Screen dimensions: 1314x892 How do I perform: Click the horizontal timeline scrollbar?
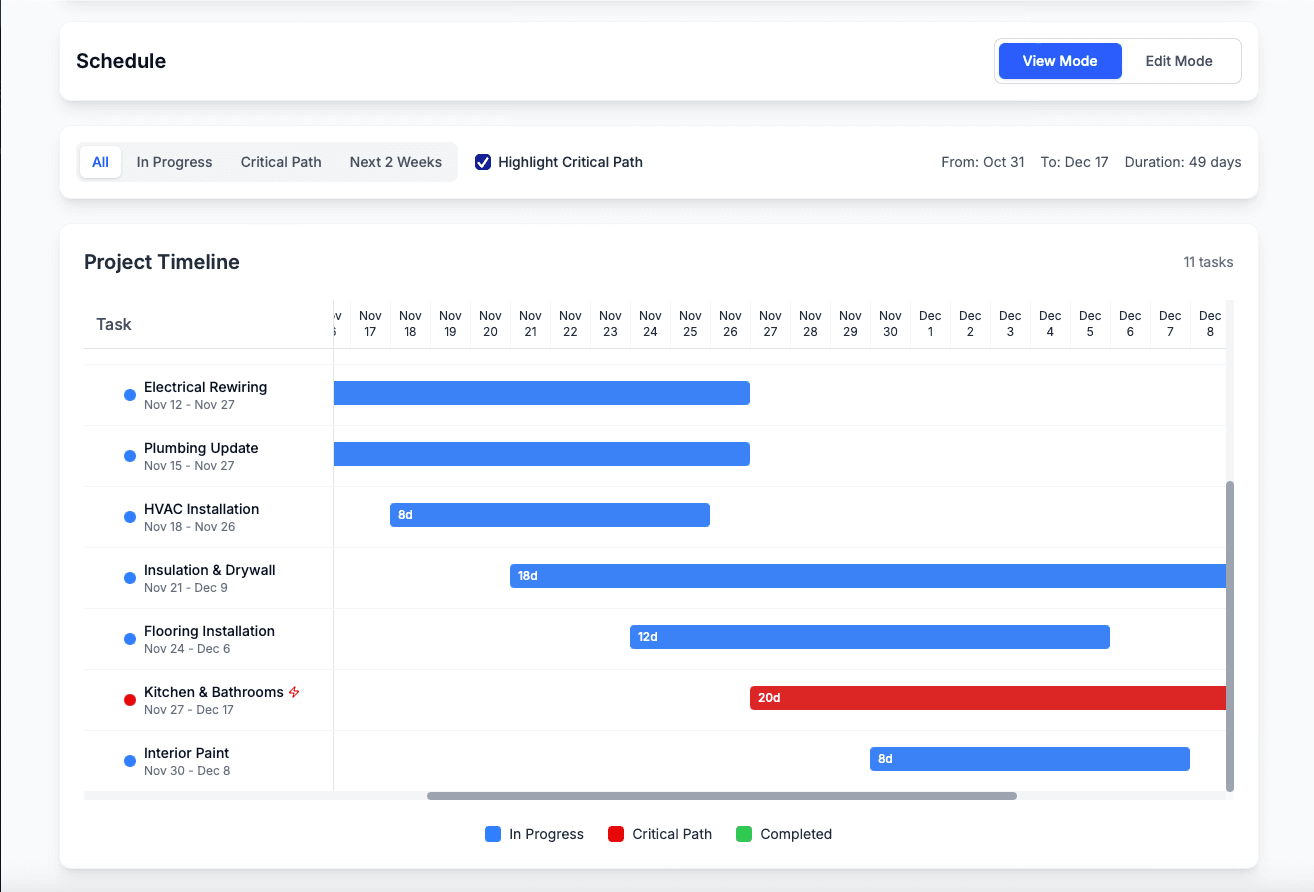pyautogui.click(x=721, y=795)
